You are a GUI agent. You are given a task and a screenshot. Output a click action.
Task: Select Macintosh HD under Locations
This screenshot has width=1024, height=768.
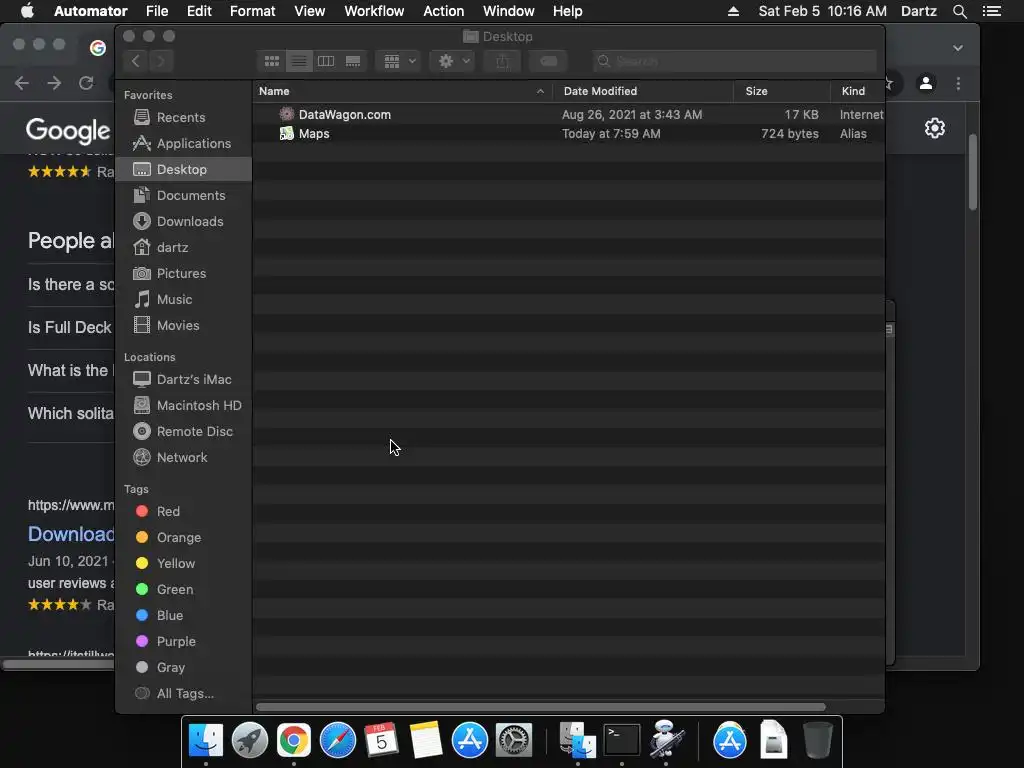tap(183, 406)
